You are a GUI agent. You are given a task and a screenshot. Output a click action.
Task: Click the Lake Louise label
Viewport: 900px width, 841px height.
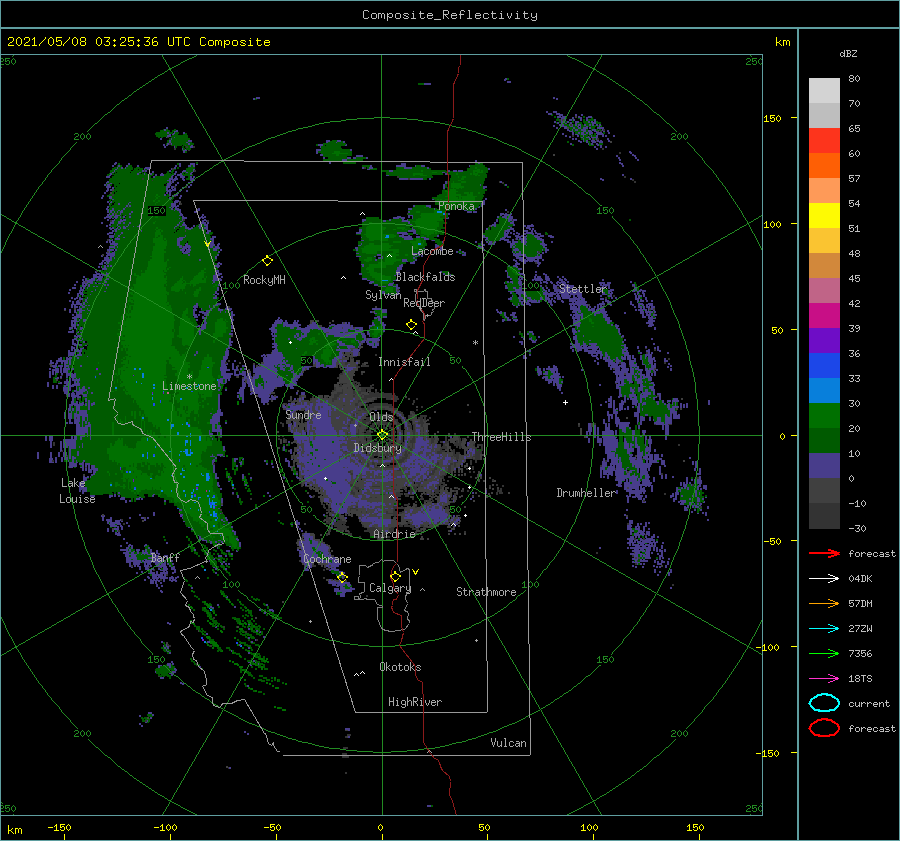[x=77, y=491]
